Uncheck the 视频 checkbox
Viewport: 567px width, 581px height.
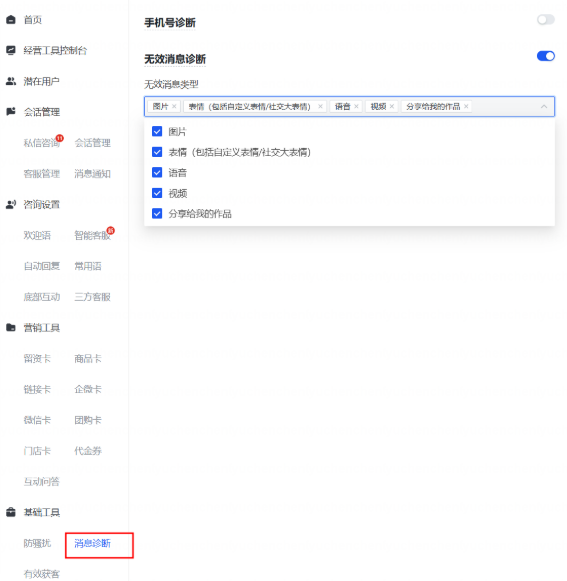point(157,193)
